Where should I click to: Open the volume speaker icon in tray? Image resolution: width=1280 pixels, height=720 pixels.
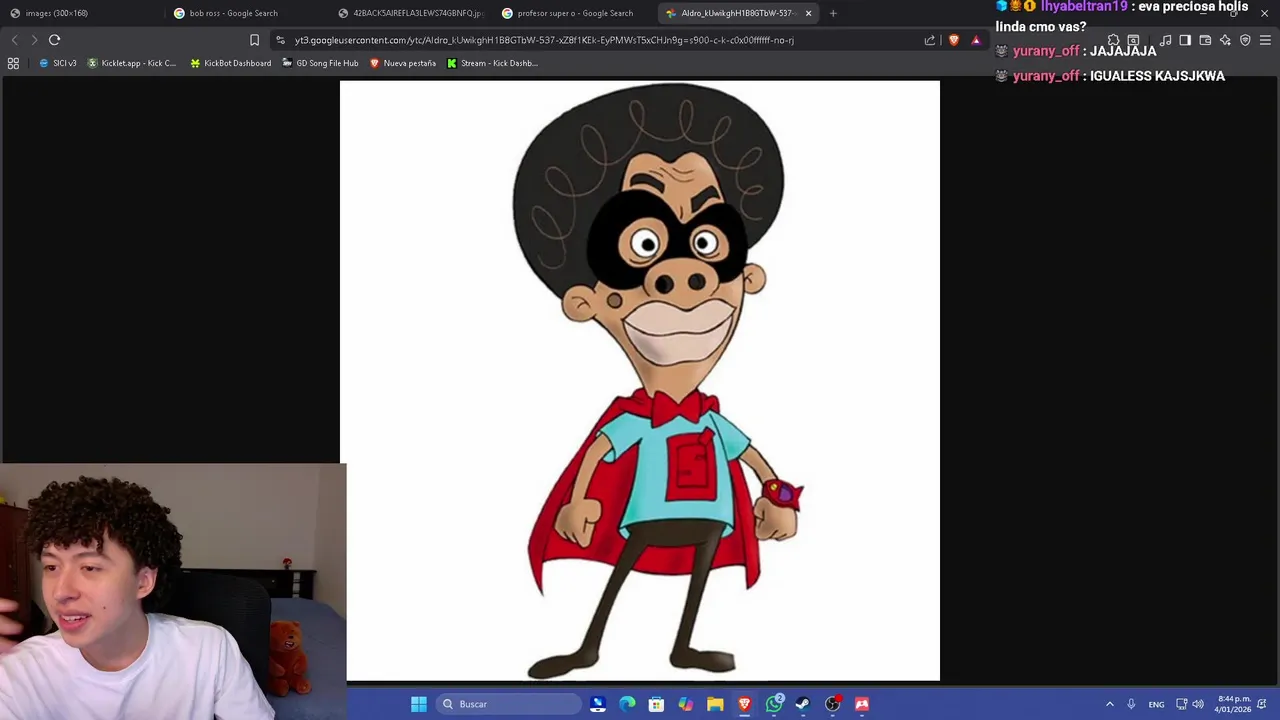tap(1198, 704)
